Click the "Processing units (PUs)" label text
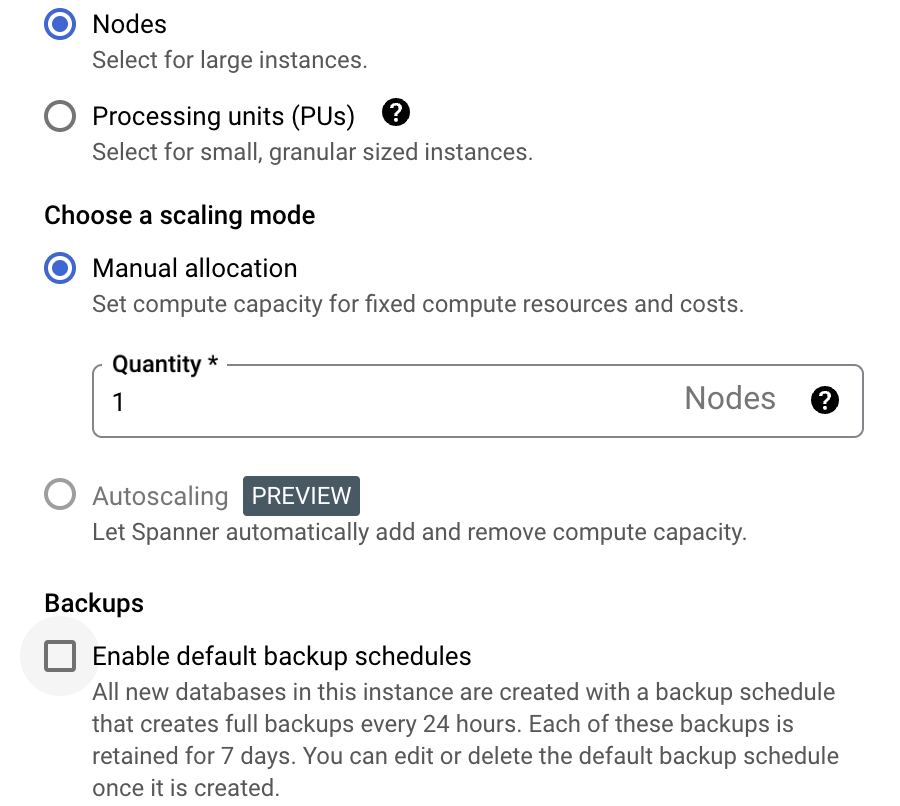Viewport: 900px width, 806px height. pos(223,116)
